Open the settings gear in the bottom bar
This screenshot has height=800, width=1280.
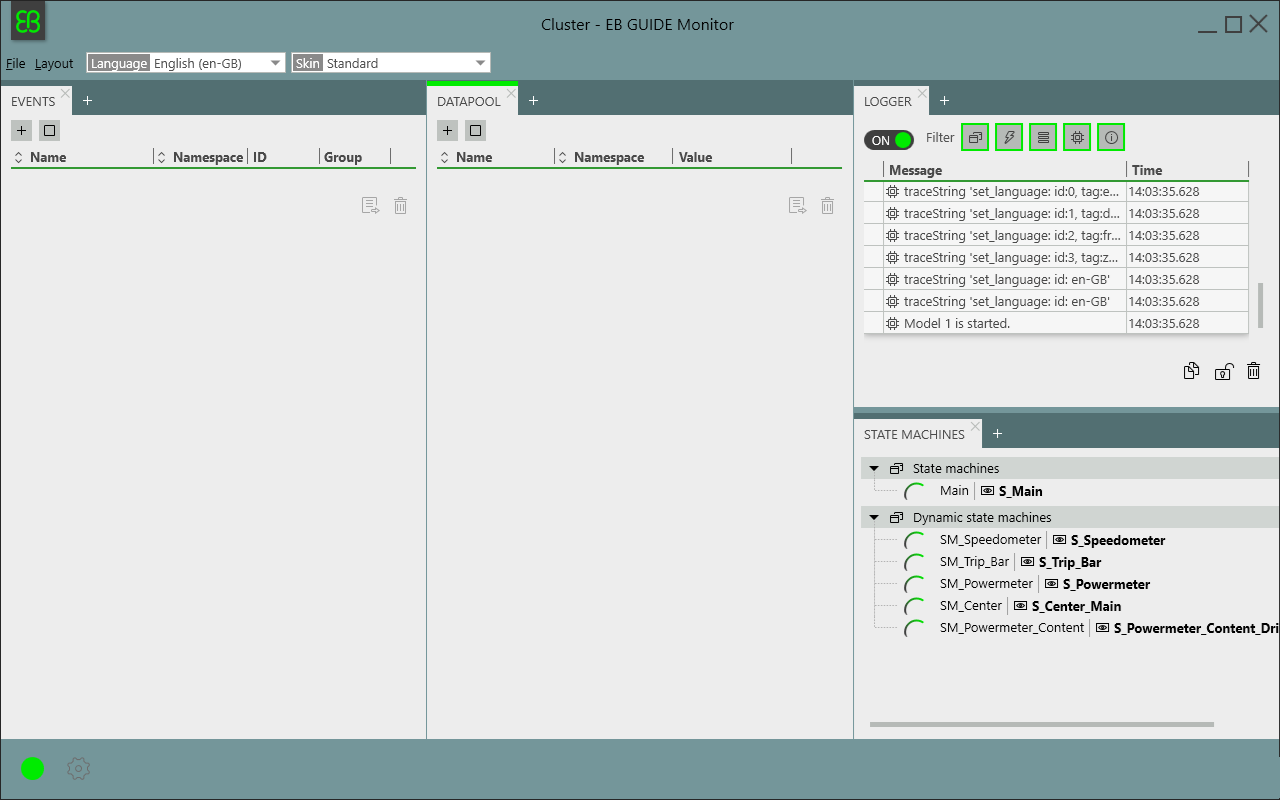point(78,769)
